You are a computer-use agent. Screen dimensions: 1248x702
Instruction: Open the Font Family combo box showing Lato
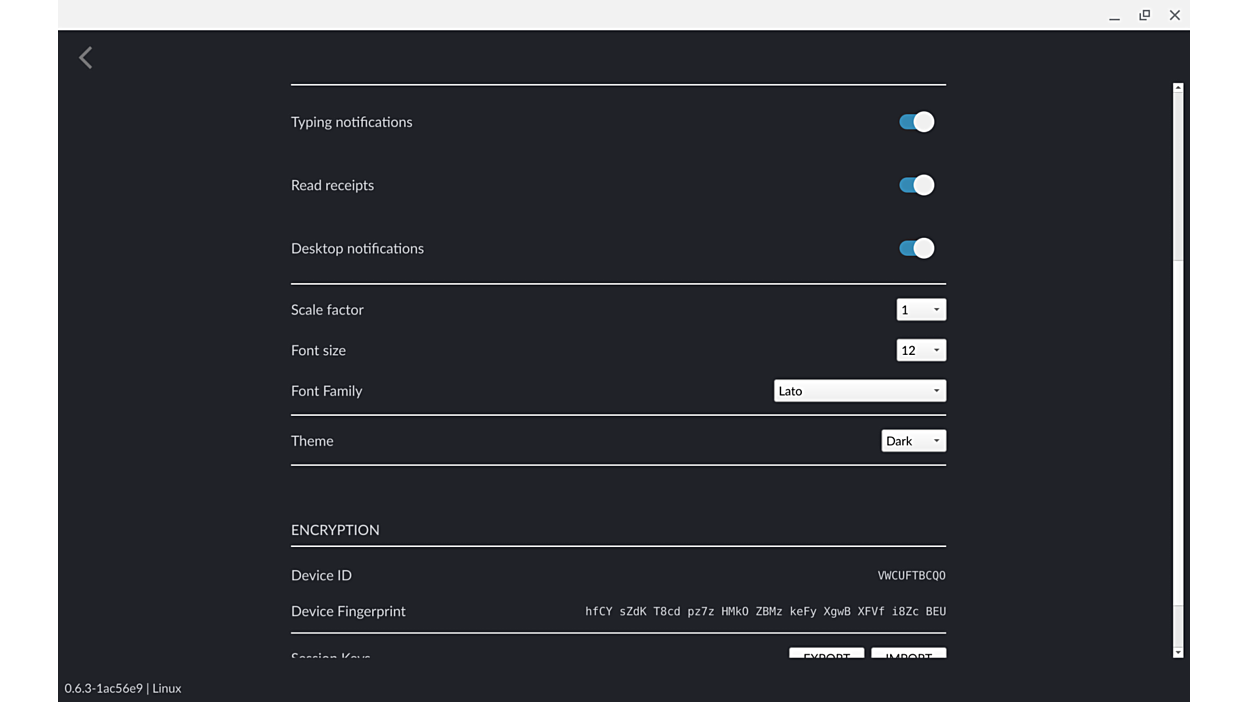click(859, 391)
